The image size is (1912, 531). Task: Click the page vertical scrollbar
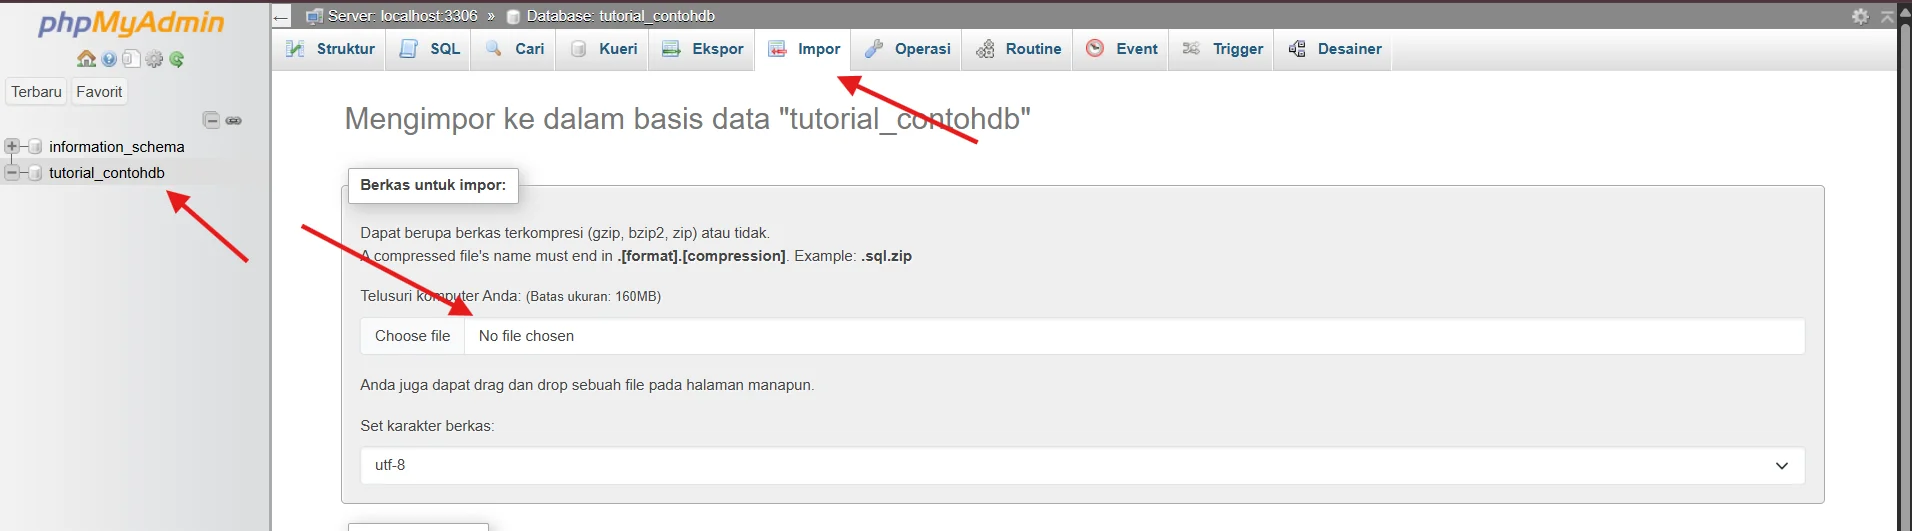click(x=1905, y=265)
